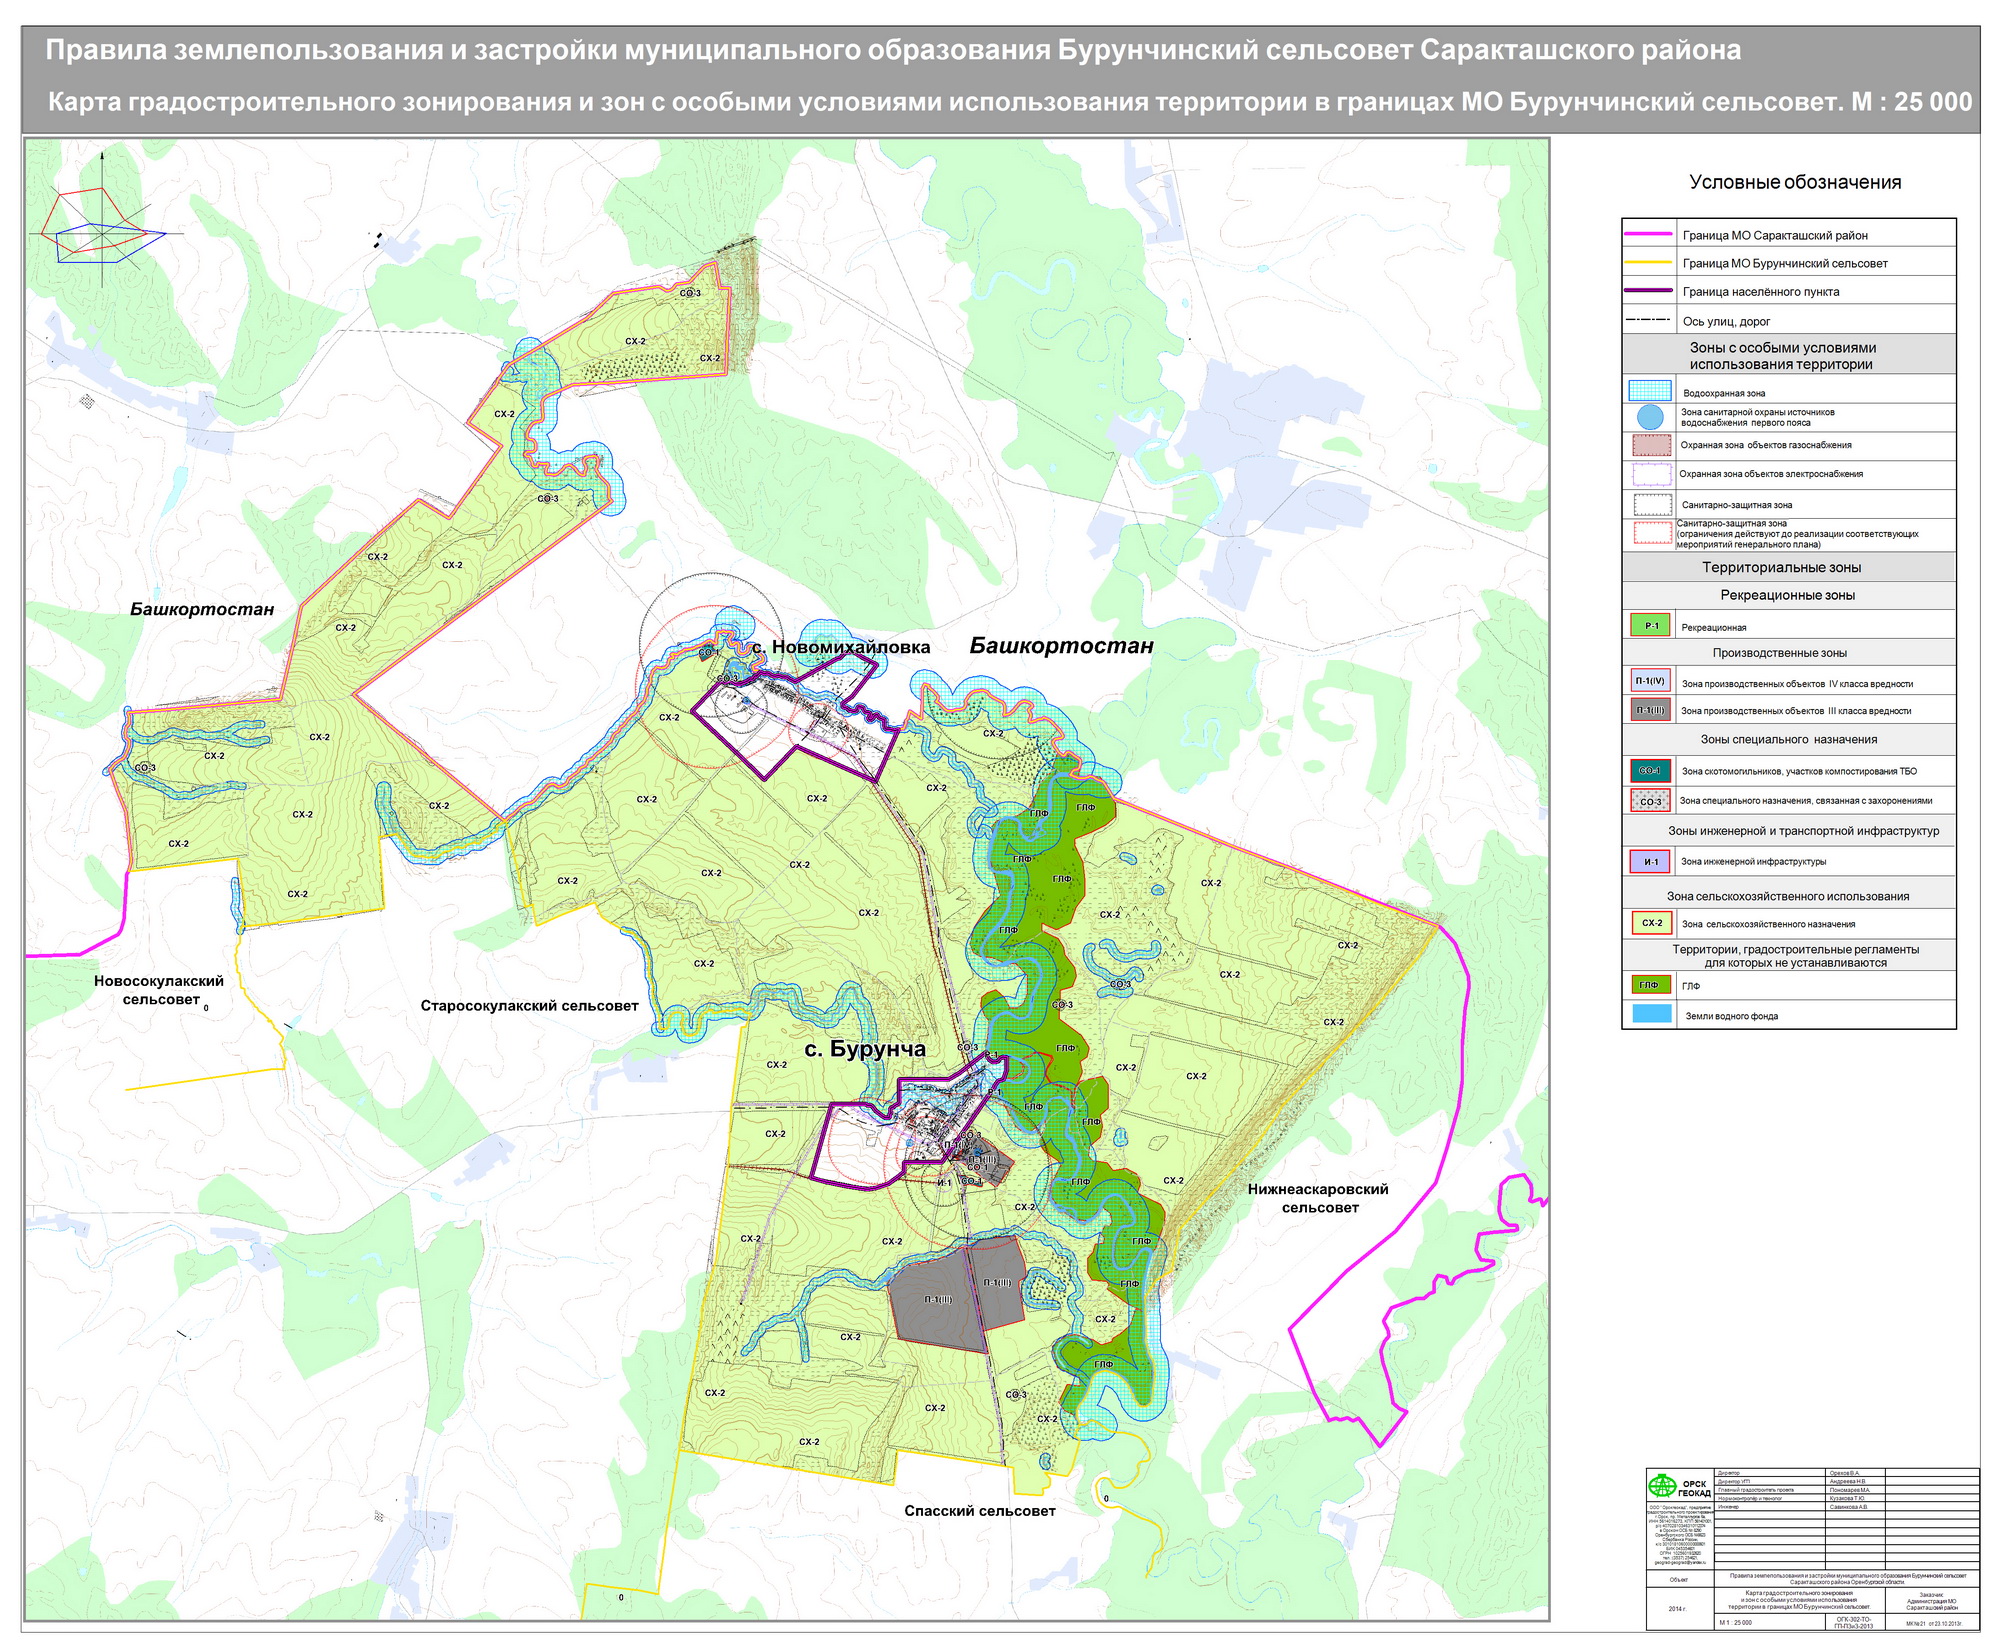Click the 'Рекреационная' legend label
Image resolution: width=2000 pixels, height=1647 pixels.
point(1713,628)
